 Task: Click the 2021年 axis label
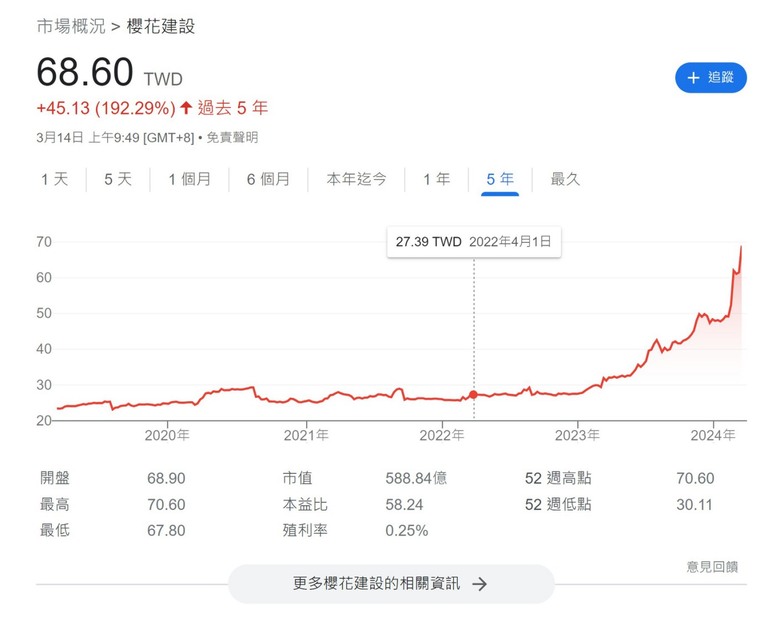point(306,436)
